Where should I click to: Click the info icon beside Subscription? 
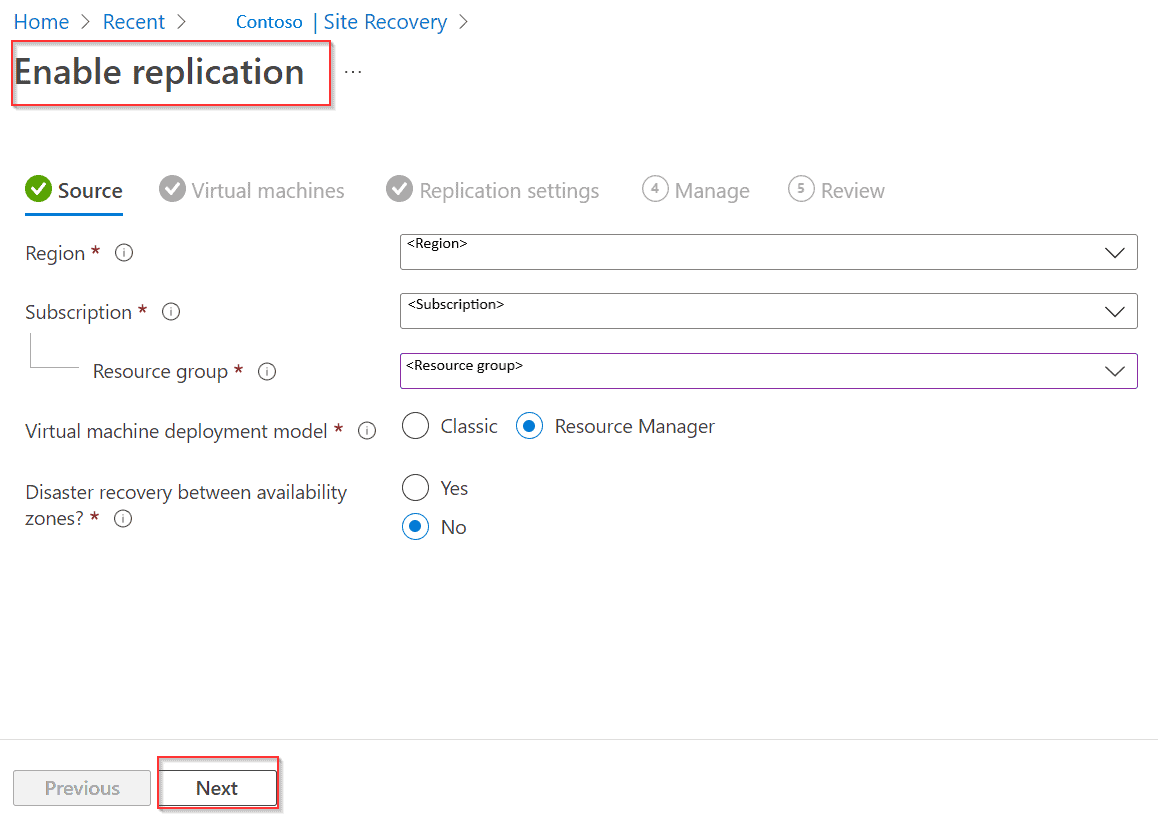click(x=170, y=311)
